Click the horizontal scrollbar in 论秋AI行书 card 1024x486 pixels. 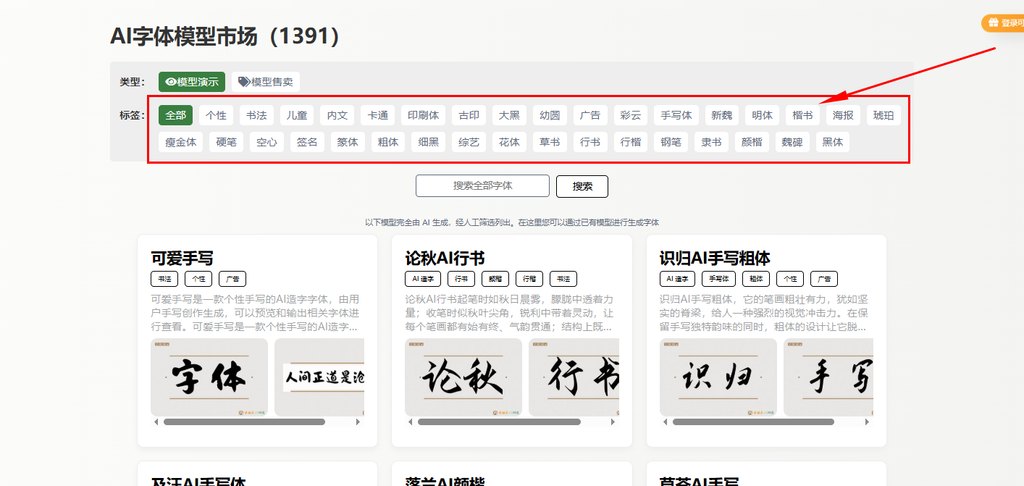click(498, 422)
